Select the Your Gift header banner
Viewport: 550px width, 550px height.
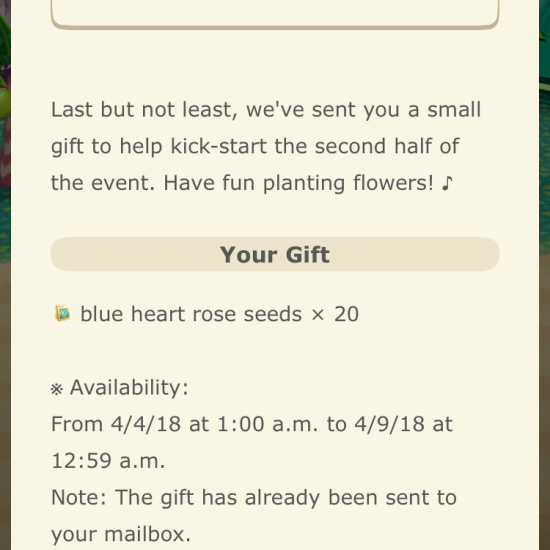tap(275, 254)
